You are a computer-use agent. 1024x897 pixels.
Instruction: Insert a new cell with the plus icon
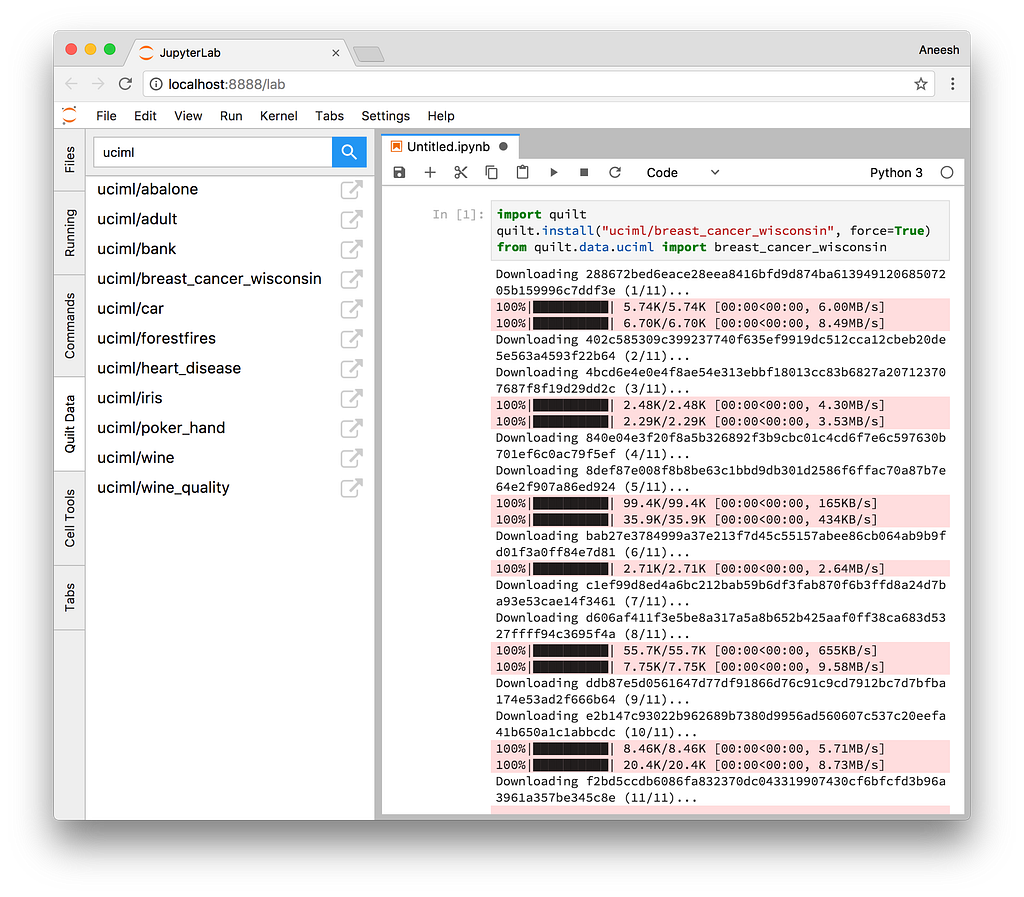pos(430,172)
